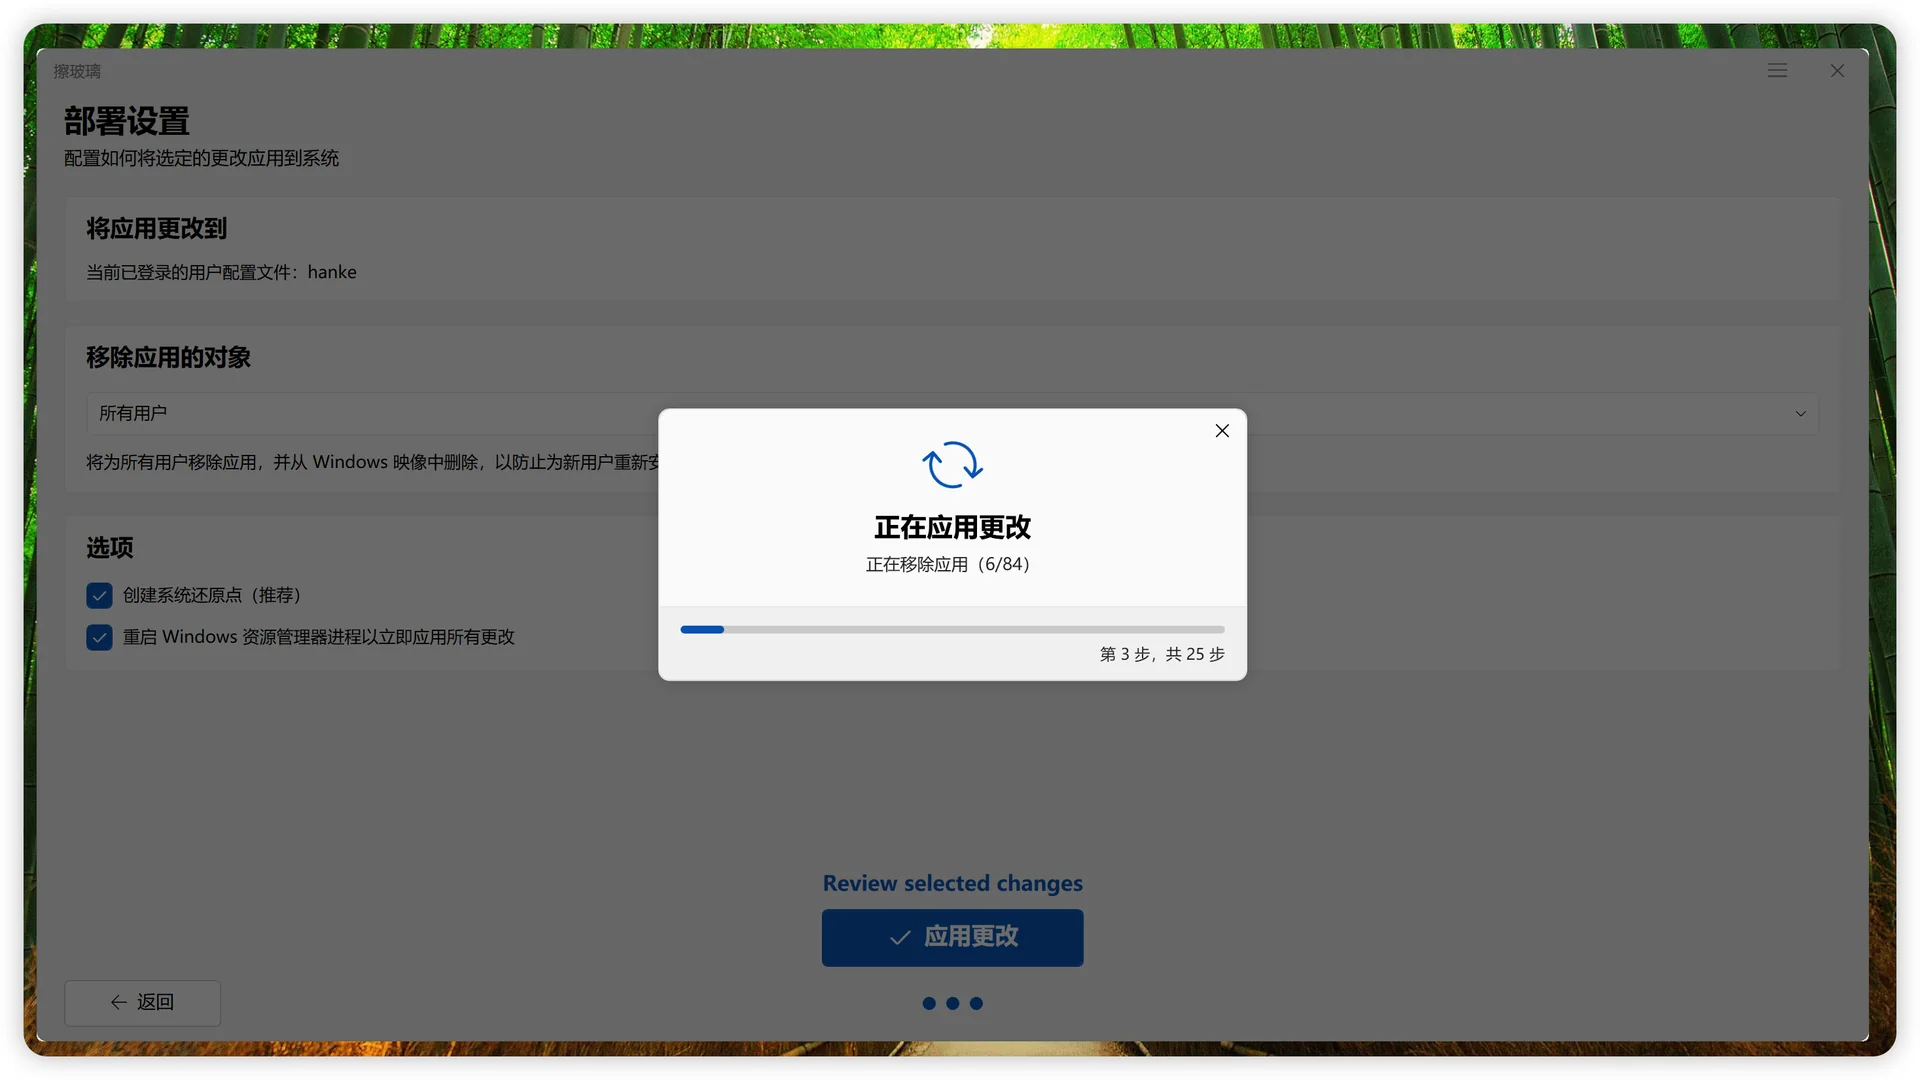Click the 将应用更改到 section title

pyautogui.click(x=156, y=229)
